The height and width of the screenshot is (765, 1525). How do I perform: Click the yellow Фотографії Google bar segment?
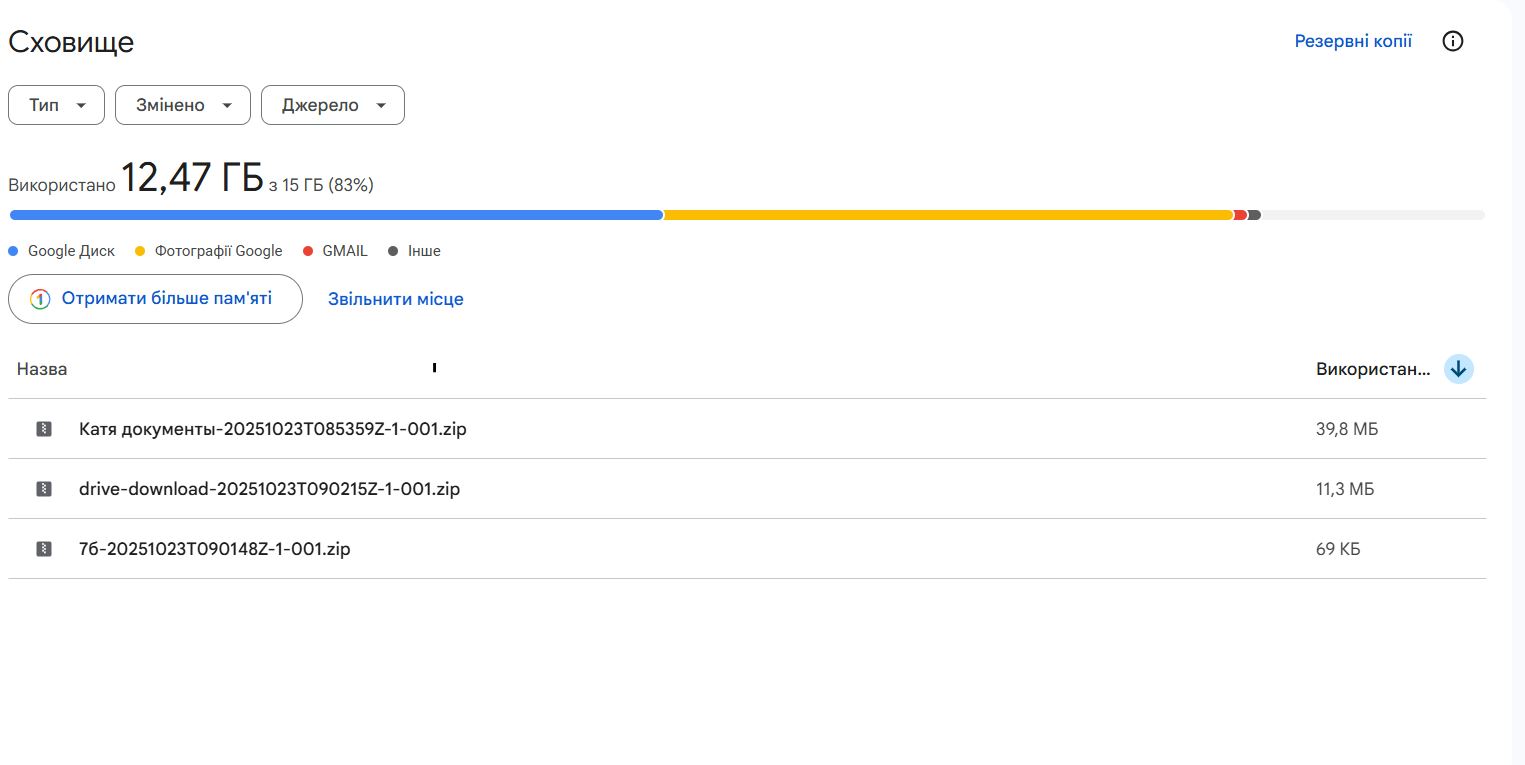point(948,215)
